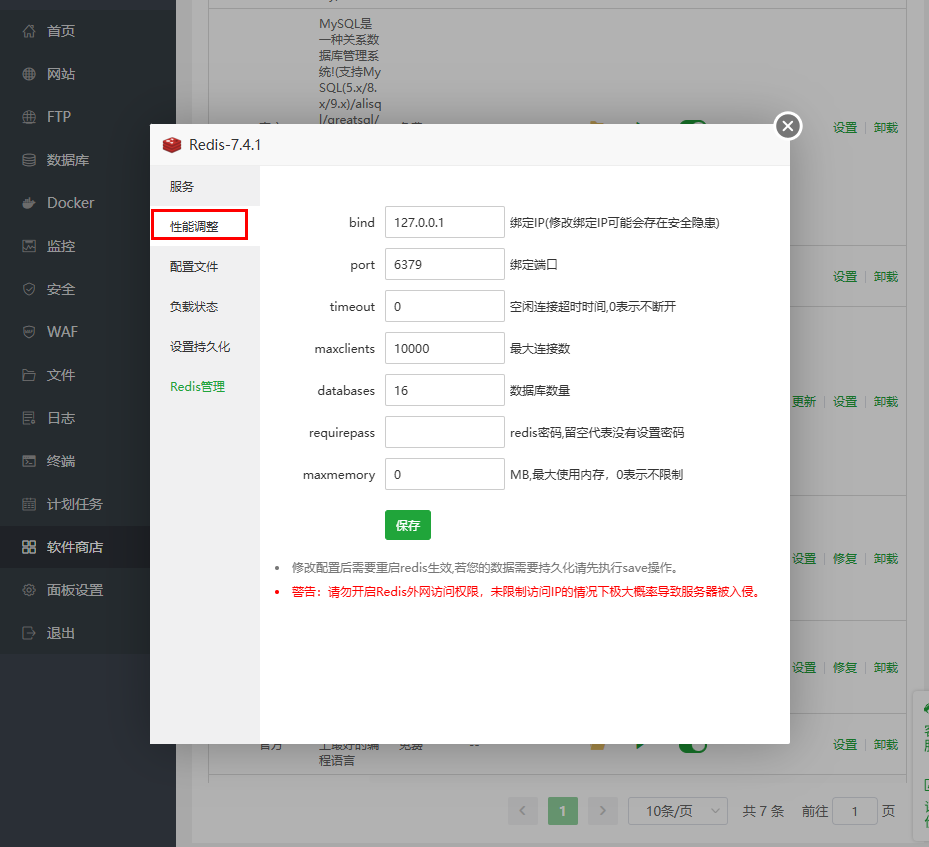This screenshot has height=847, width=929.
Task: Click the bind IP address field
Action: [444, 223]
